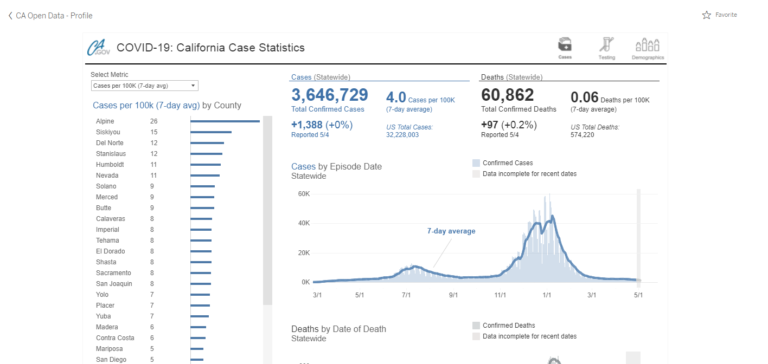Select the Confirmed Deaths legend swatch
Viewport: 768px width, 364px height.
pos(476,325)
